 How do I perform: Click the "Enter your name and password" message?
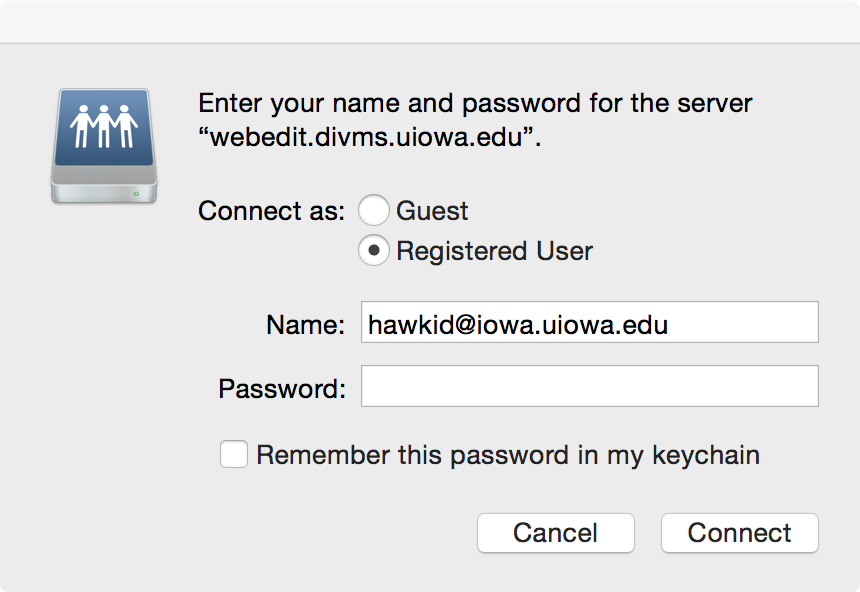(475, 103)
